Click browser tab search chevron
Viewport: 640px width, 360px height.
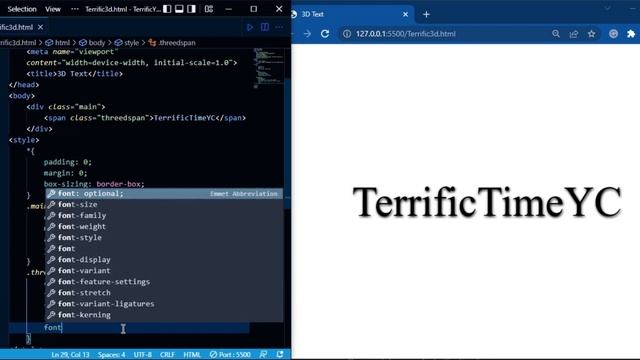tap(608, 9)
